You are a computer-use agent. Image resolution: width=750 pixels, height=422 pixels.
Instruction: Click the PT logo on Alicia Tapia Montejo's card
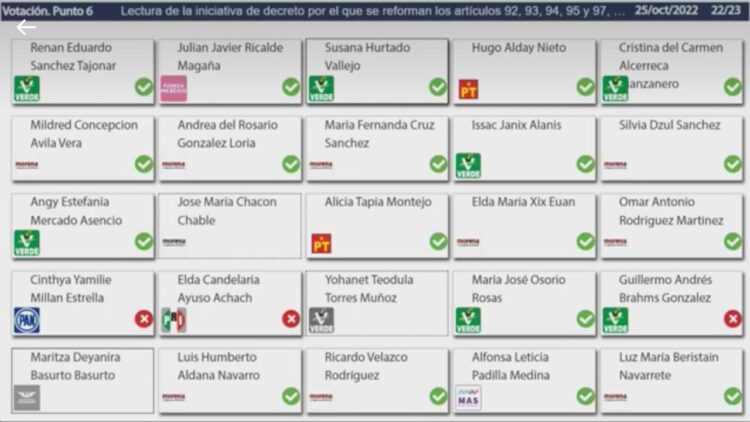(x=321, y=244)
